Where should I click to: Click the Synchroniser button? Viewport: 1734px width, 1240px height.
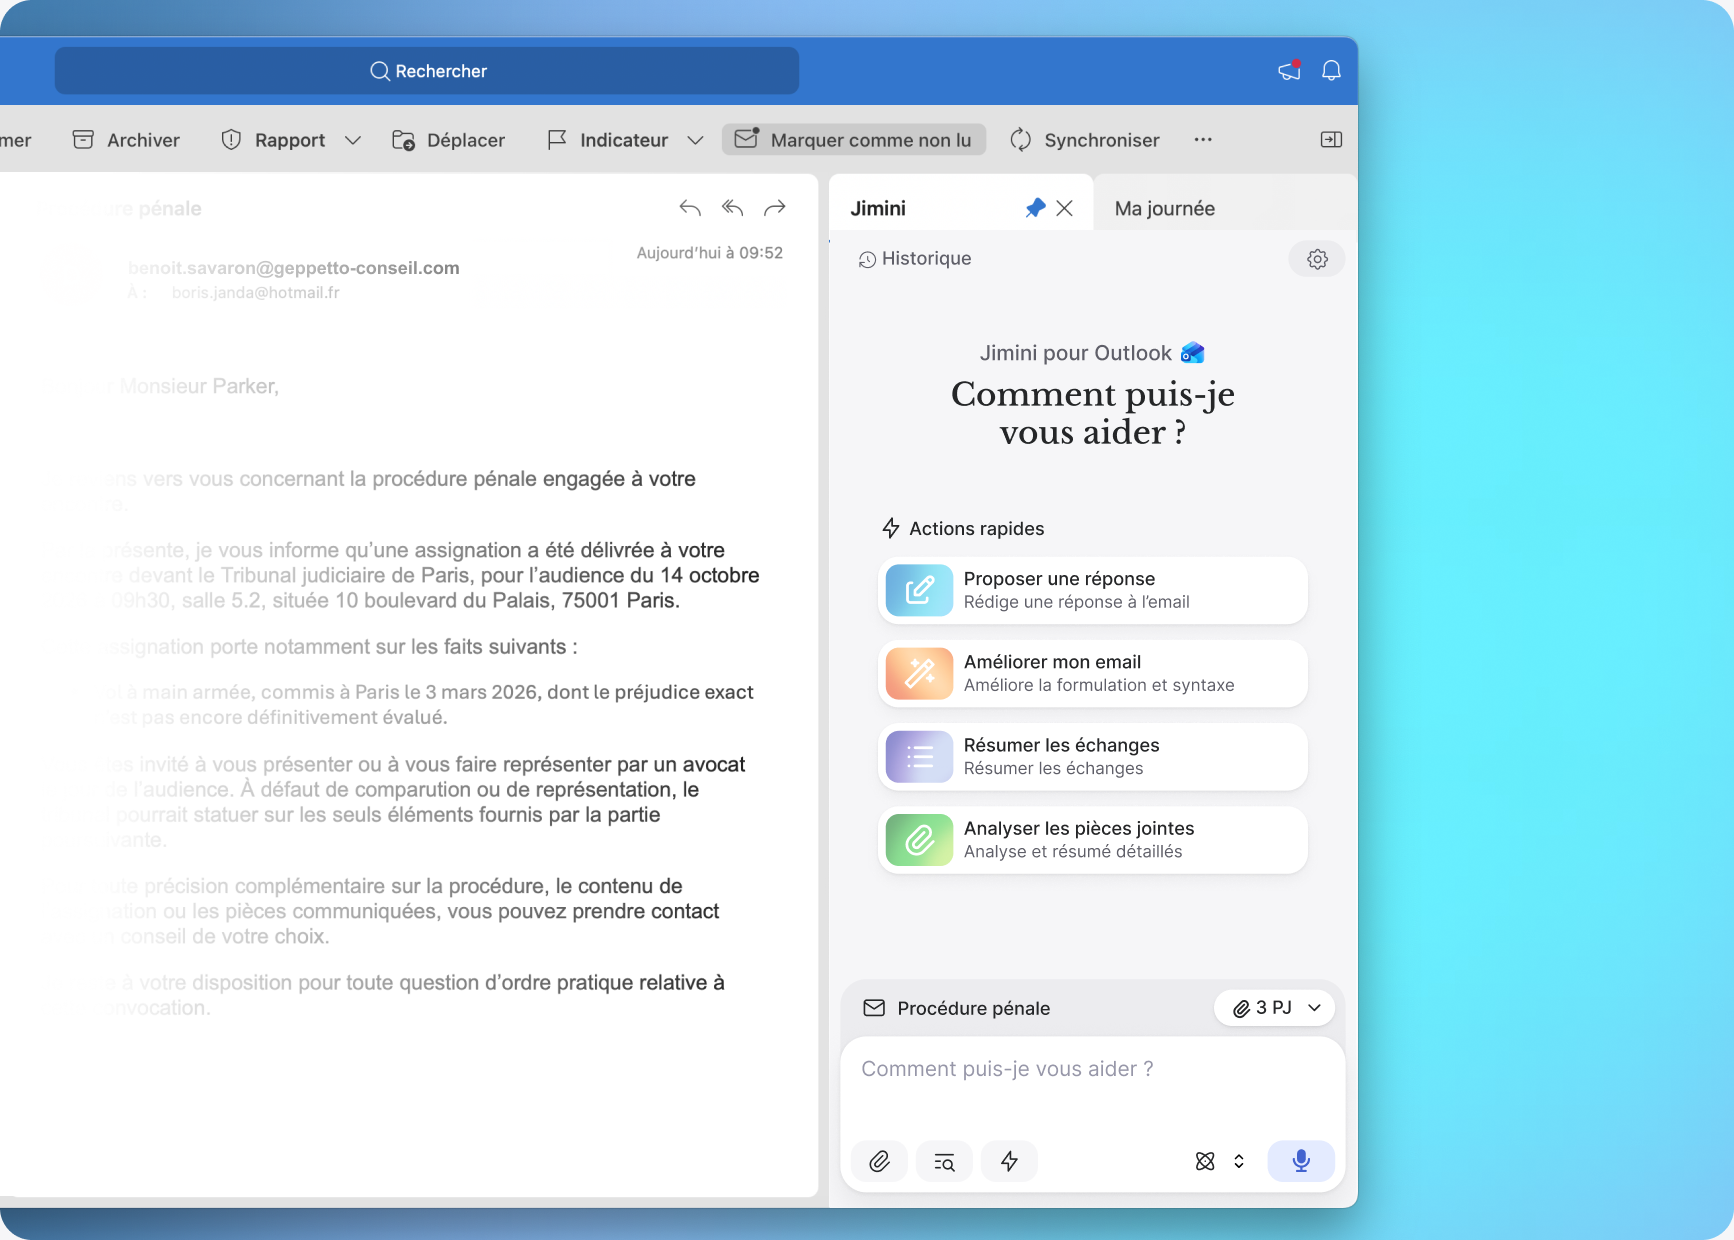(1085, 140)
